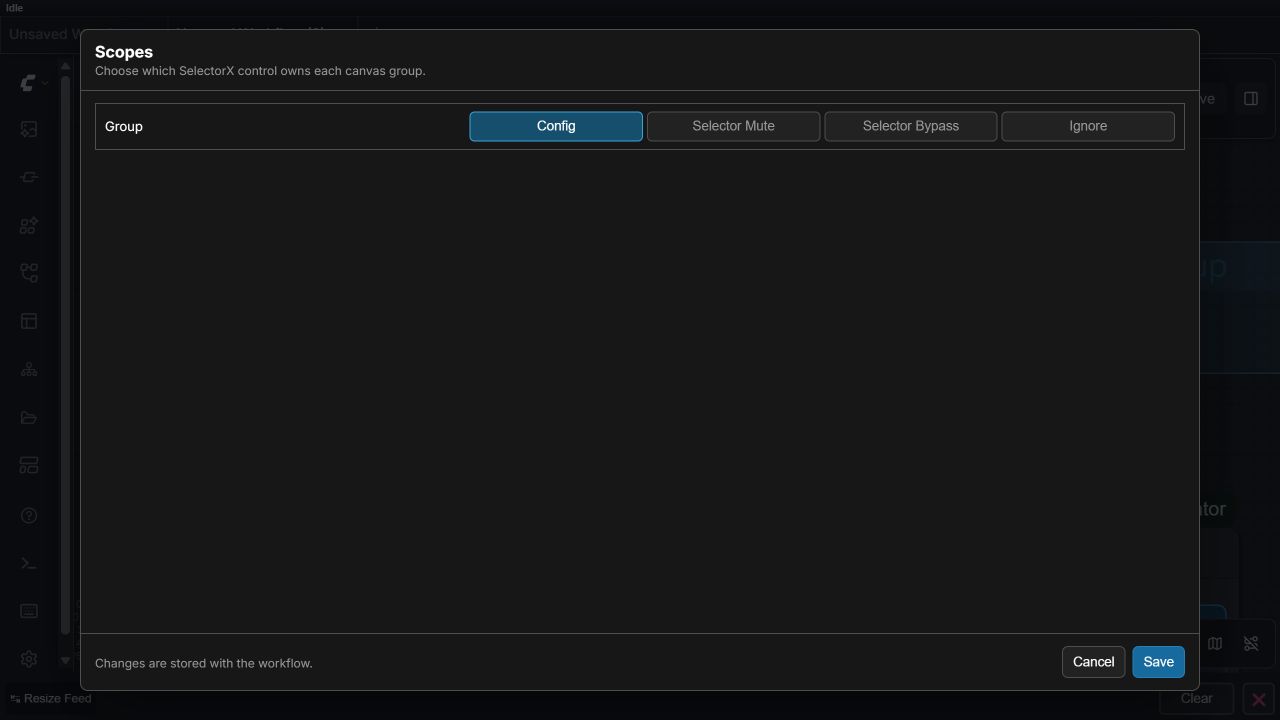1280x720 pixels.
Task: Open the queue sidebar icon
Action: point(29,177)
